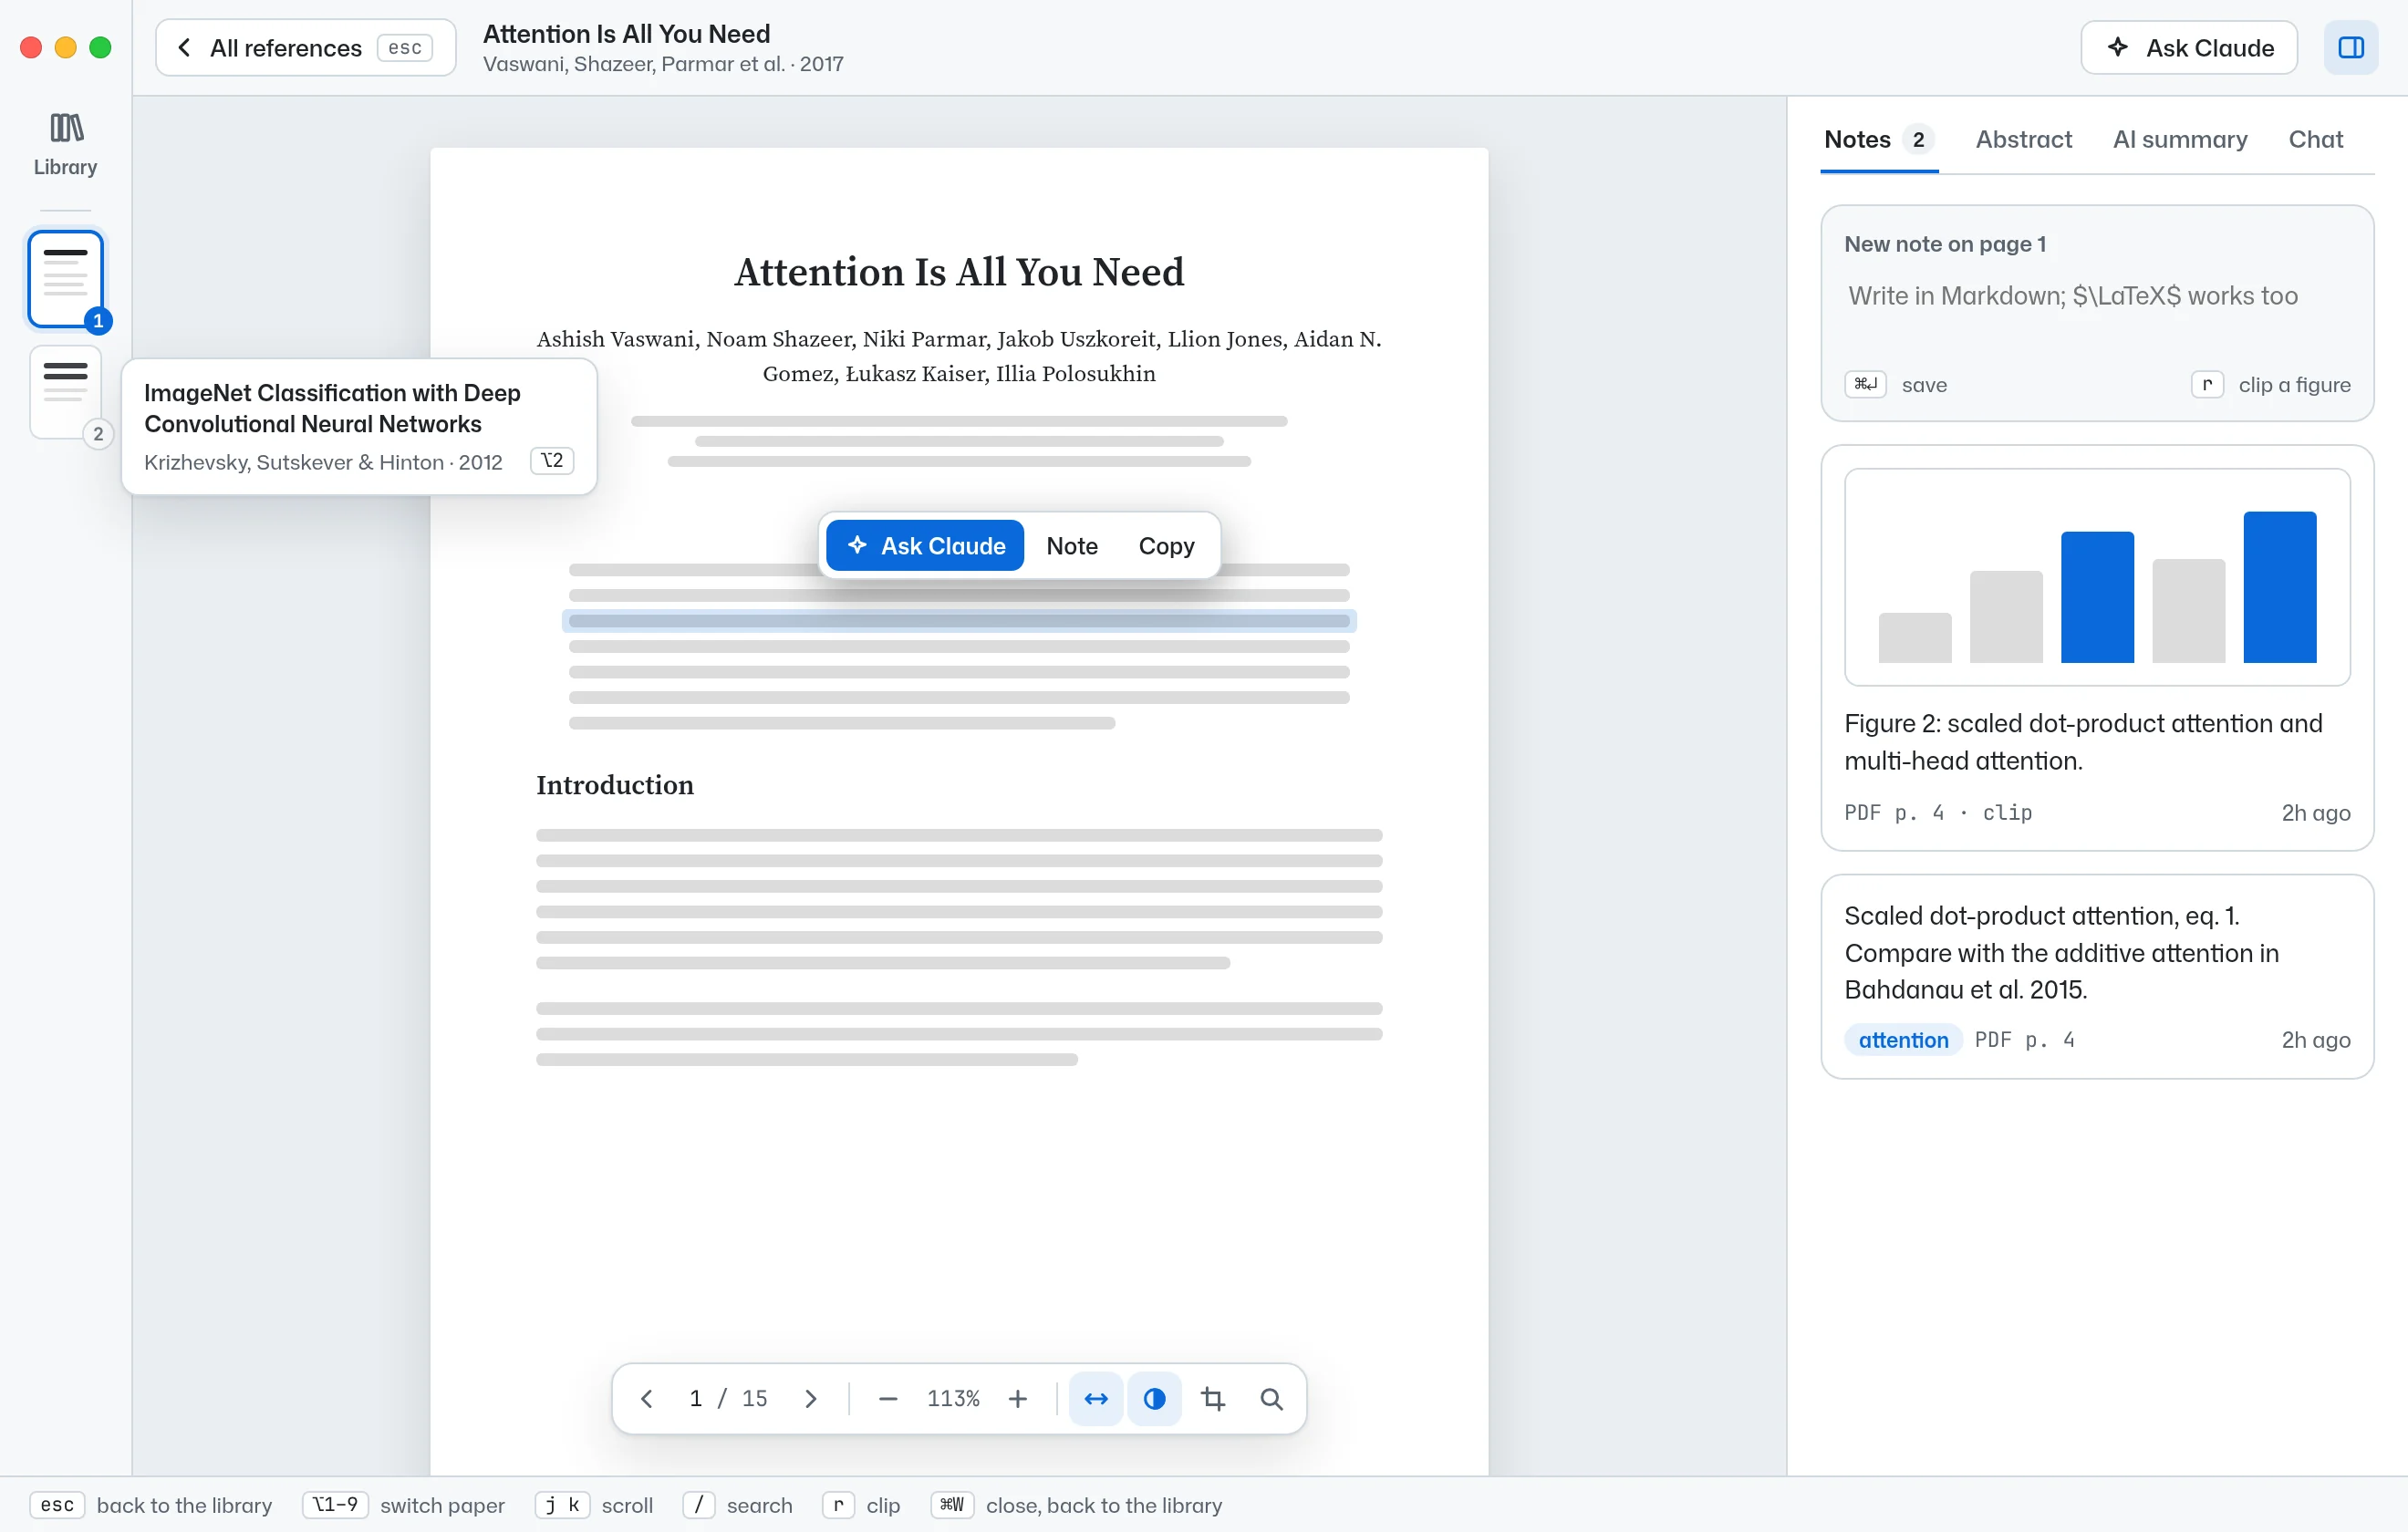This screenshot has height=1532, width=2408.
Task: Switch to the Abstract tab
Action: coord(2023,139)
